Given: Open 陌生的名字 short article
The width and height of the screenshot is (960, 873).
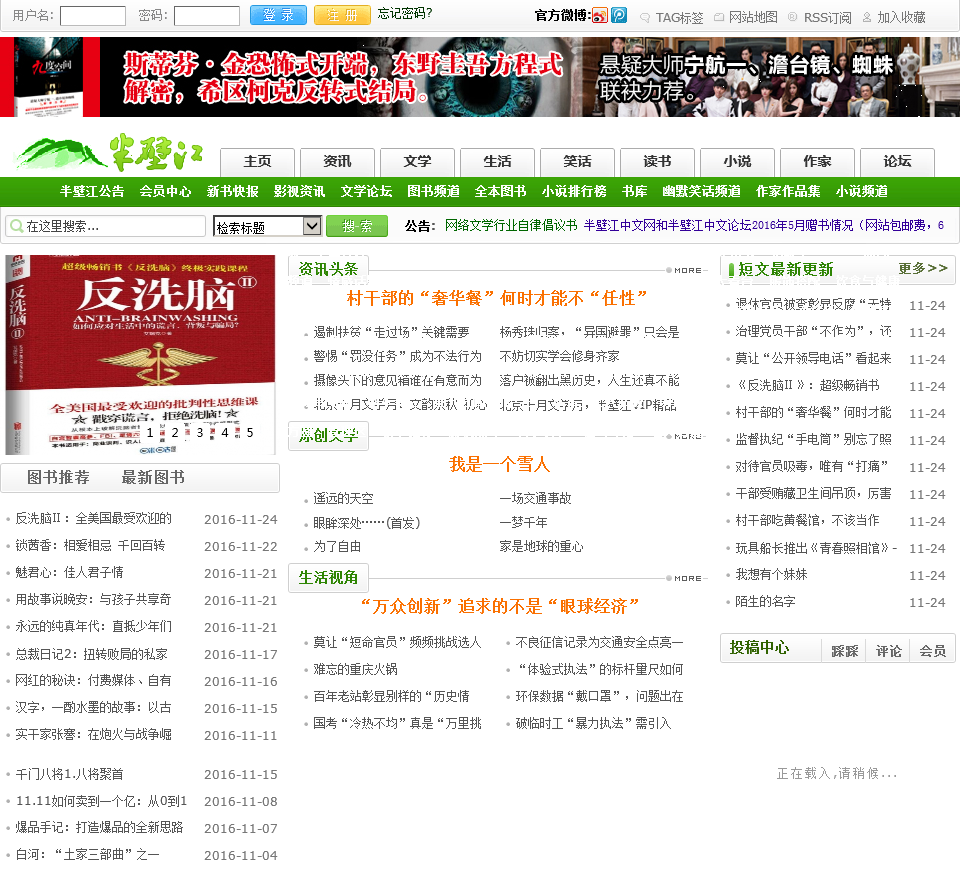Looking at the screenshot, I should (765, 601).
